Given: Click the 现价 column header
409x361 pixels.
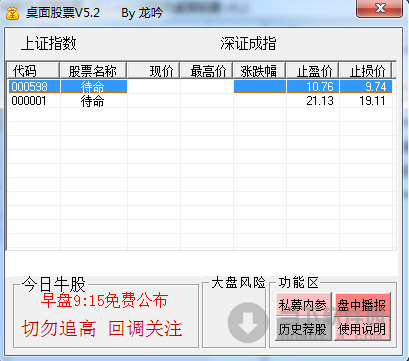Looking at the screenshot, I should pyautogui.click(x=153, y=71).
